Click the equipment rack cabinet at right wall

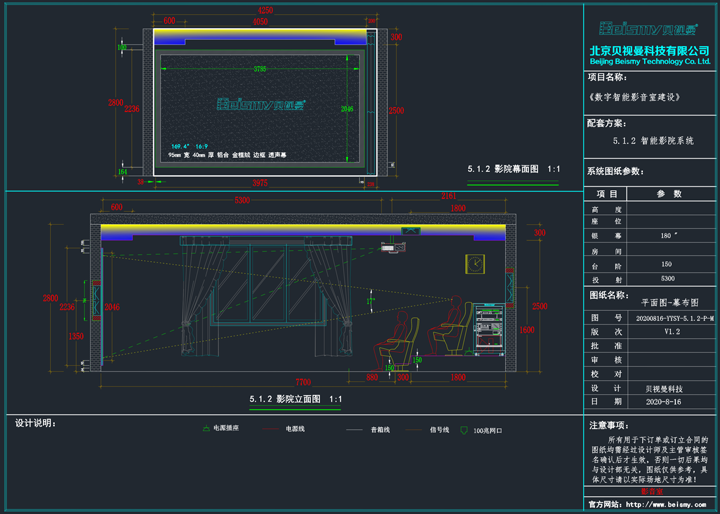489,328
